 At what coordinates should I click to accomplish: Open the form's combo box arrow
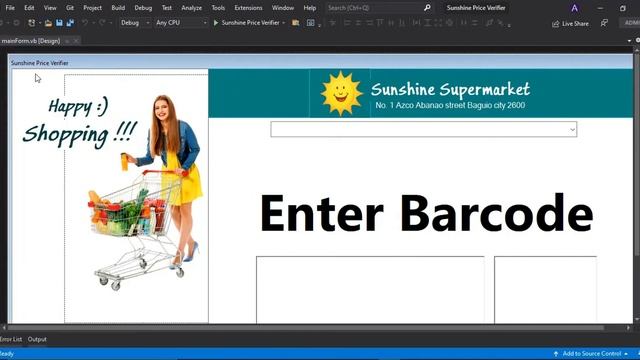coord(572,129)
